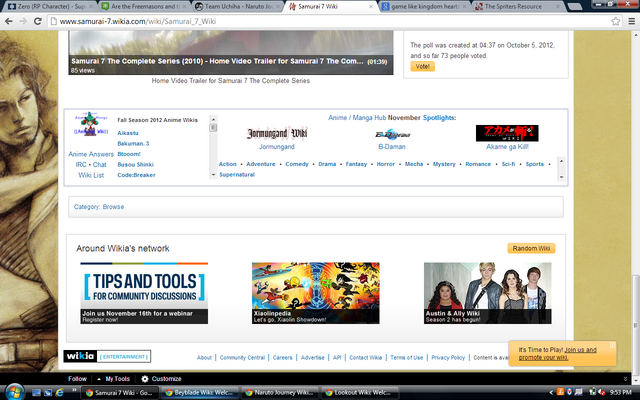Switch to Lookout Wiki taskbar window
The height and width of the screenshot is (400, 640).
359,393
